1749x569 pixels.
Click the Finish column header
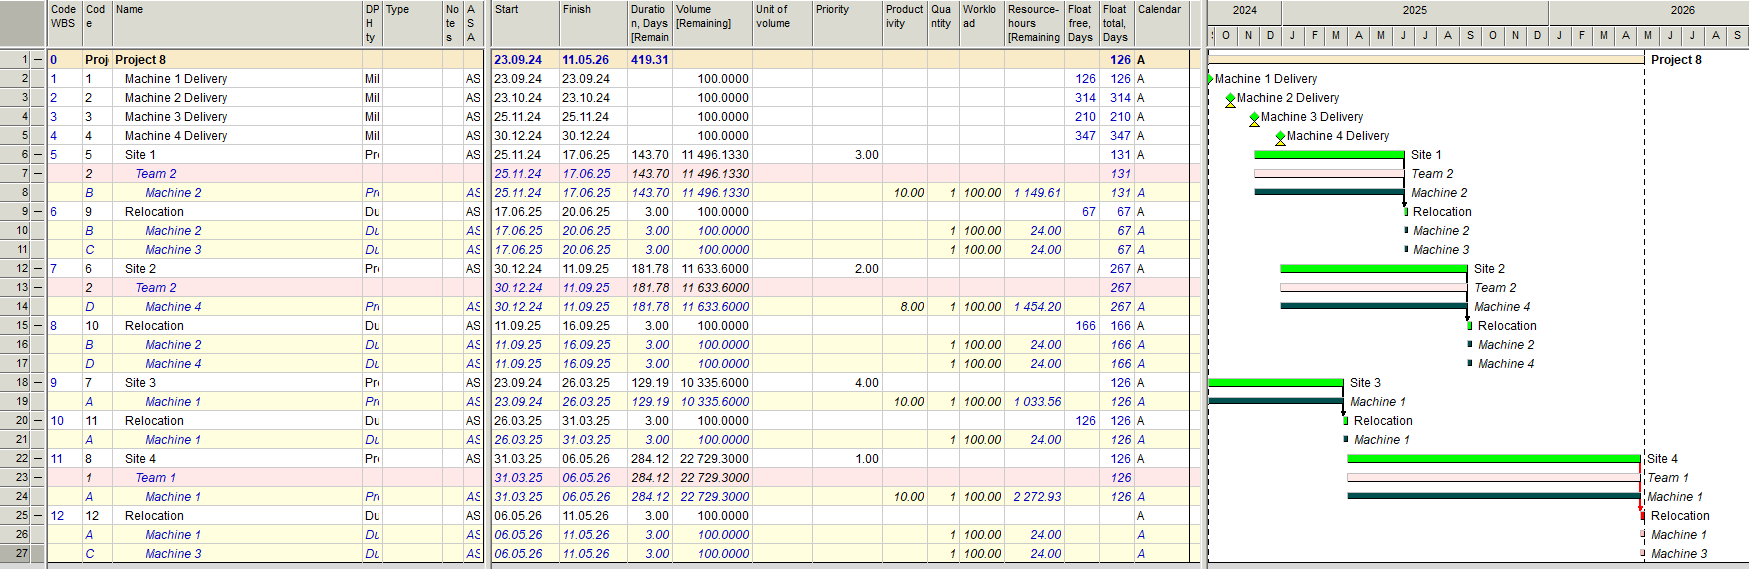pos(593,23)
